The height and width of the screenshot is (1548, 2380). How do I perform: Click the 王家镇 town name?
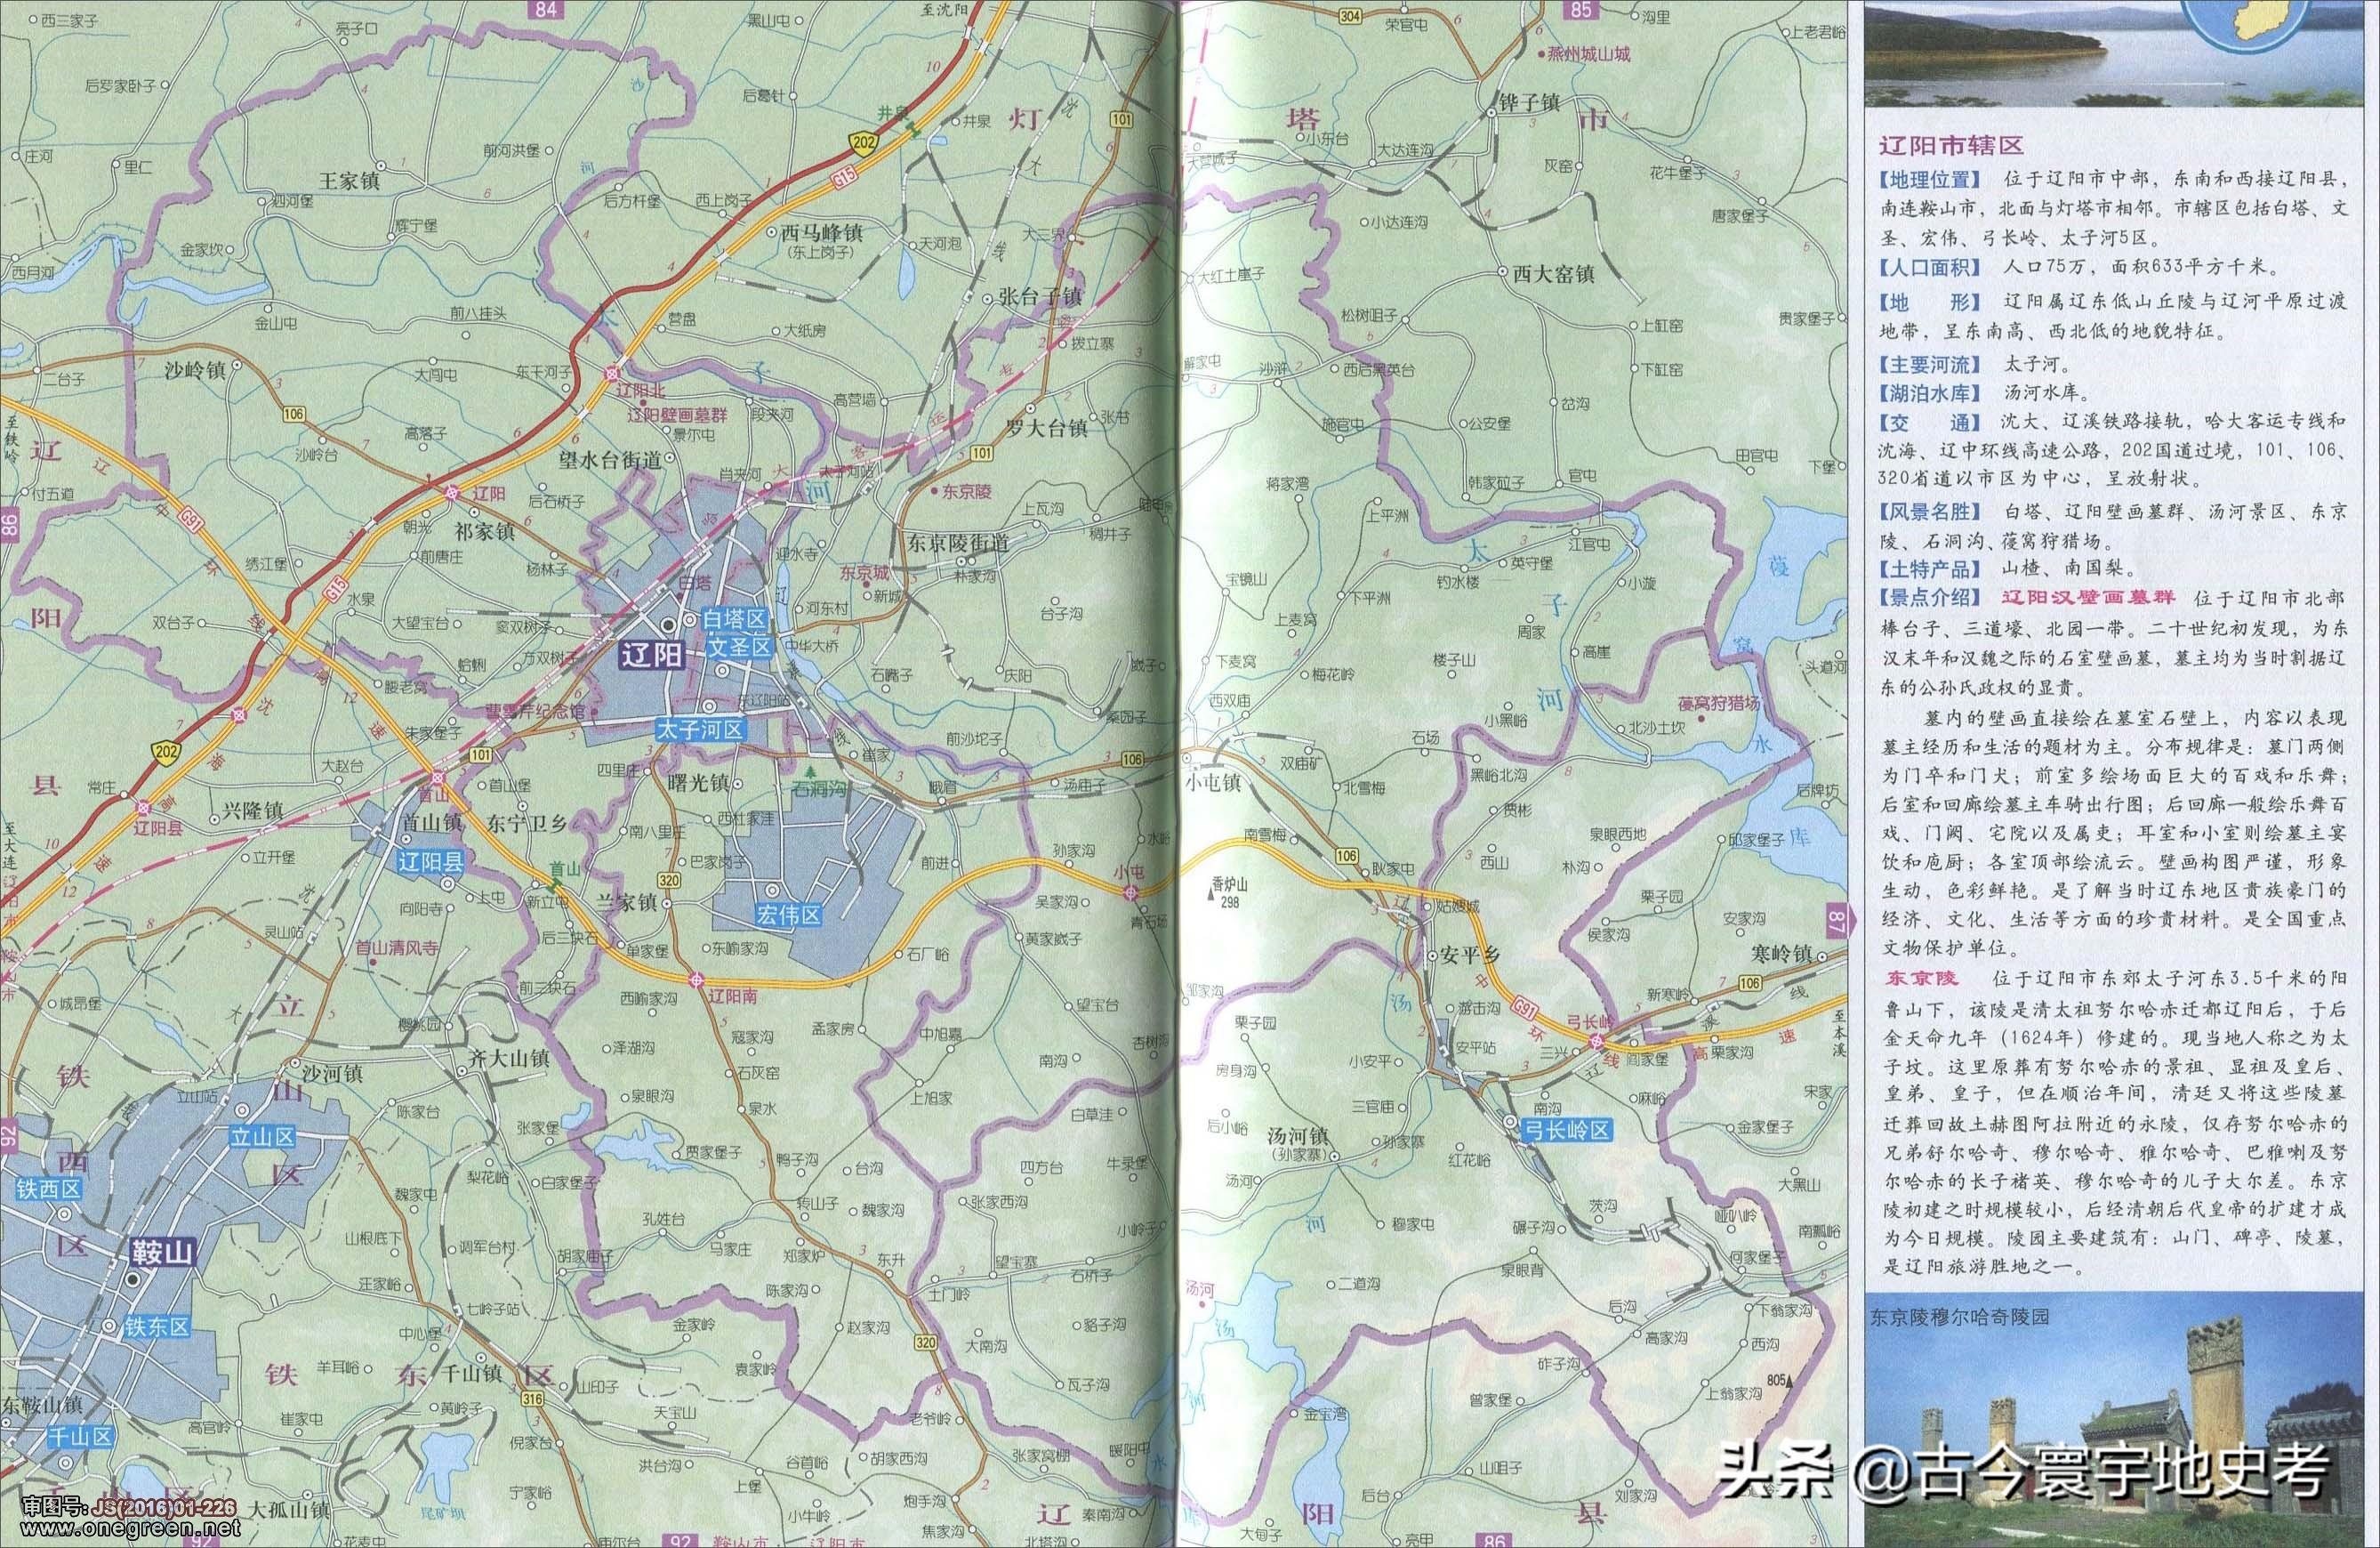click(349, 181)
